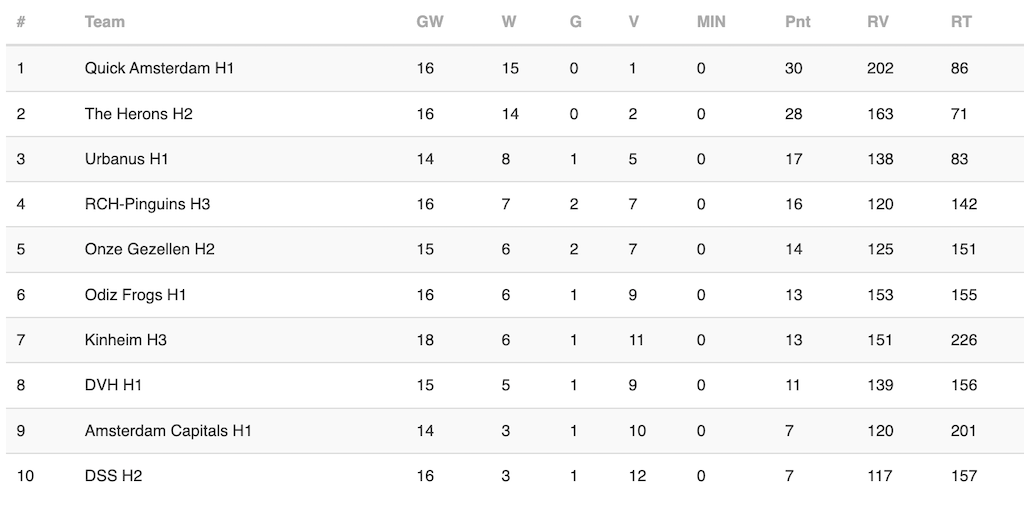1024x517 pixels.
Task: Click the MIN column header
Action: 711,22
